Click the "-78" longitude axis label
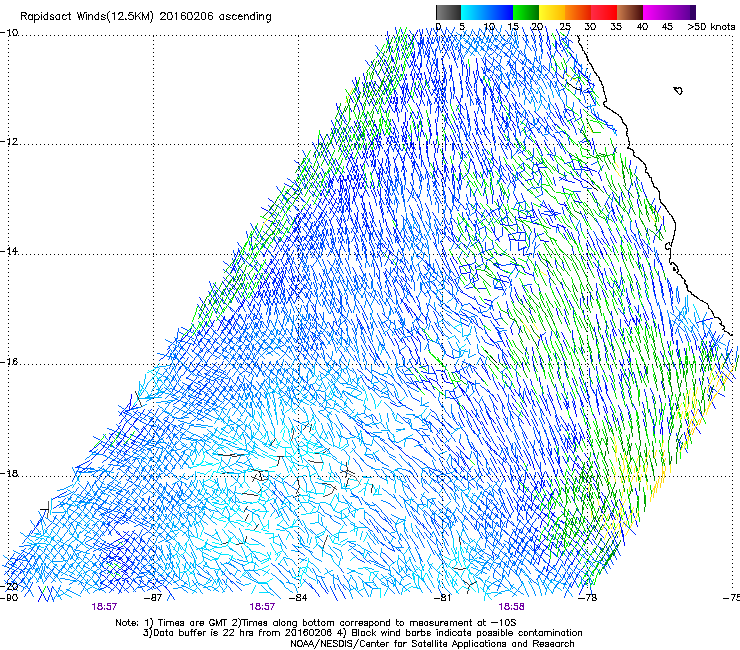740x650 pixels. pos(588,598)
